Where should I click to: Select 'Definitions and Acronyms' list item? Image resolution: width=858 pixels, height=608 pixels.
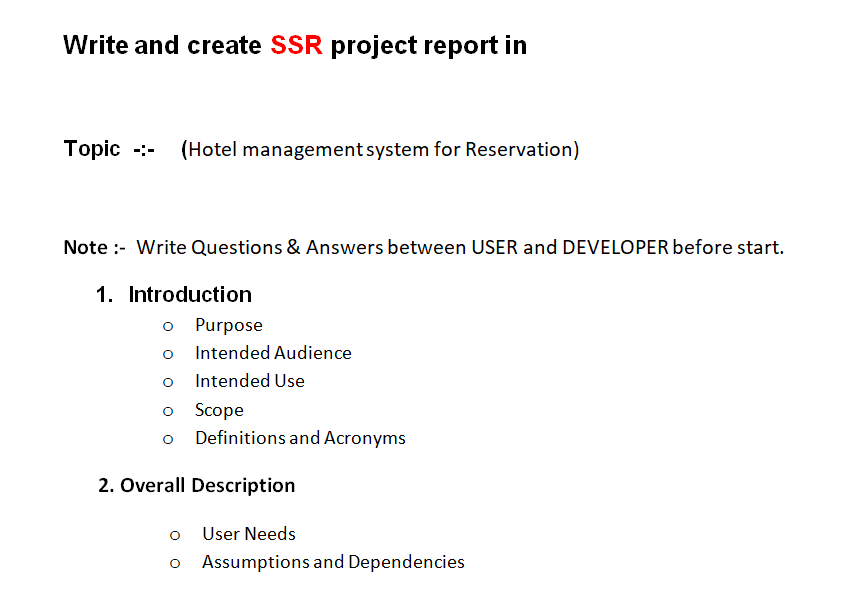[300, 438]
